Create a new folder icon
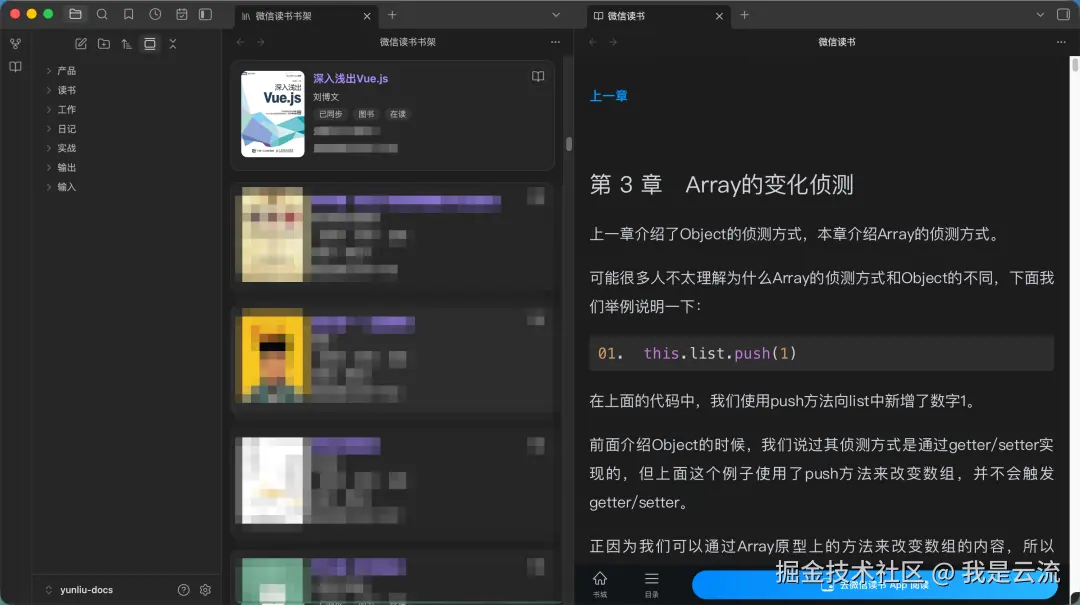This screenshot has height=605, width=1080. pos(104,44)
